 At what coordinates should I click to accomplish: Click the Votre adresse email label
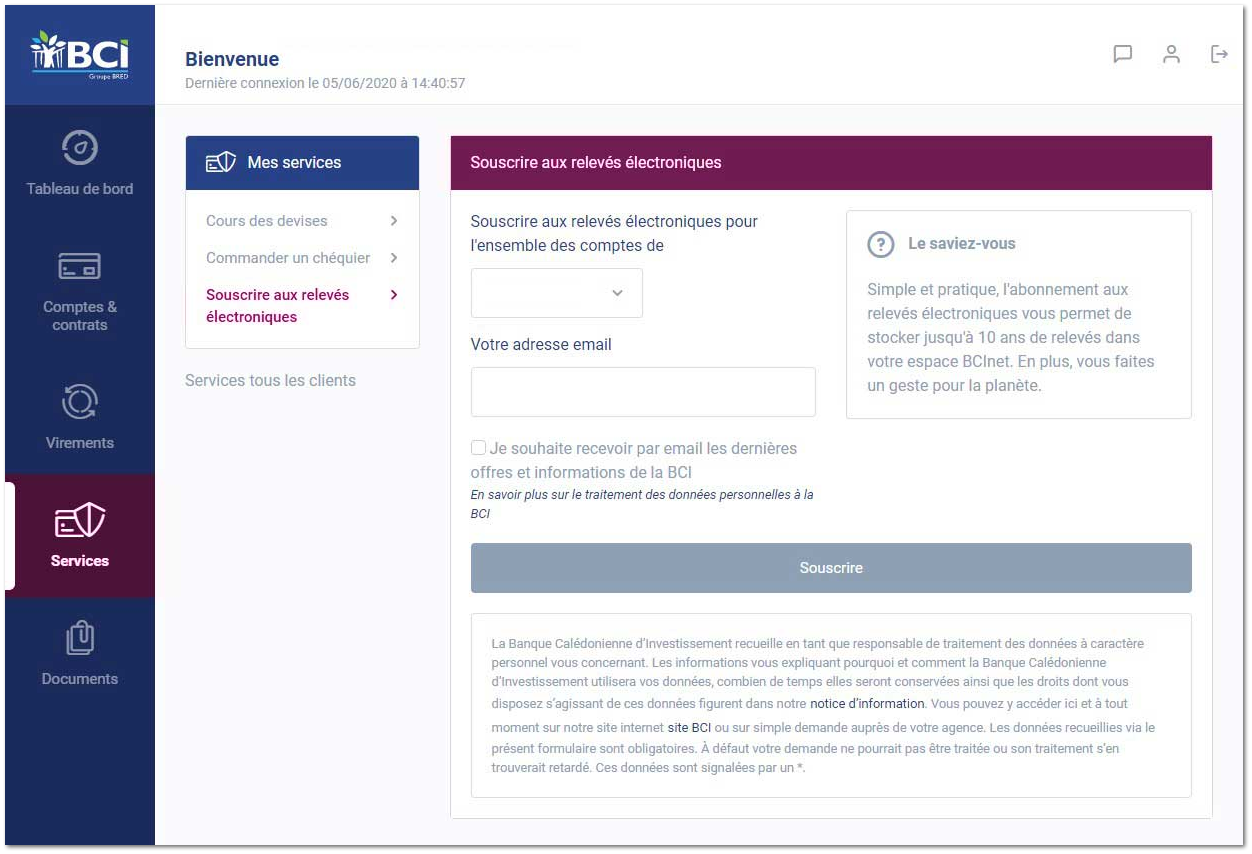[x=541, y=345]
